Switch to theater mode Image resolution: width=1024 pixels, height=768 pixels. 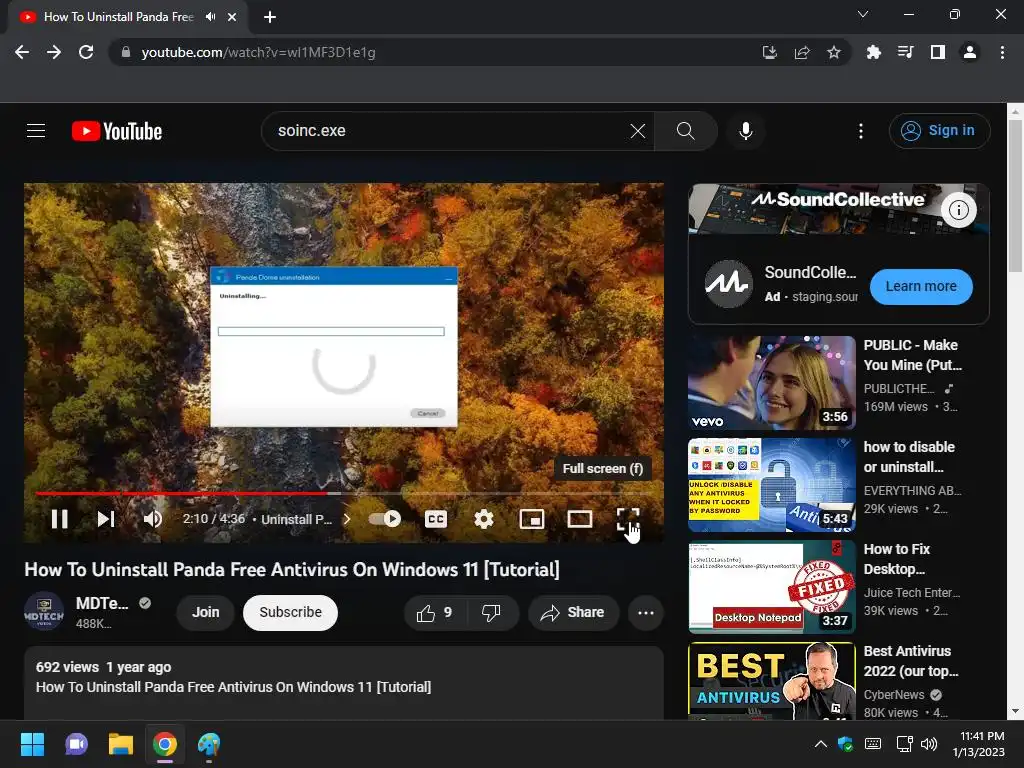(x=579, y=519)
